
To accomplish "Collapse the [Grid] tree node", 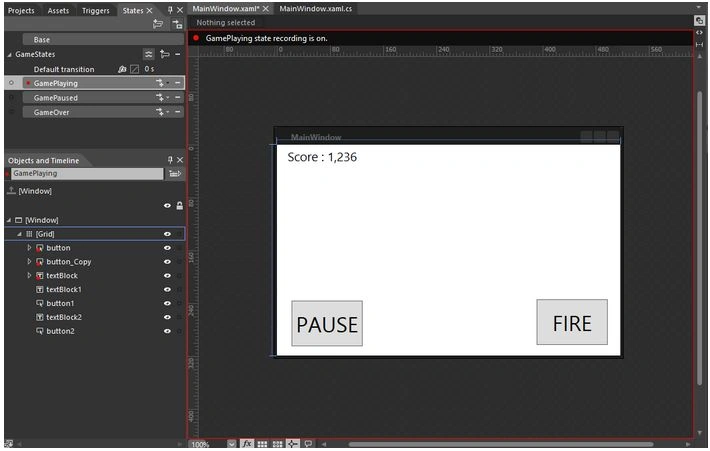I will click(x=19, y=234).
